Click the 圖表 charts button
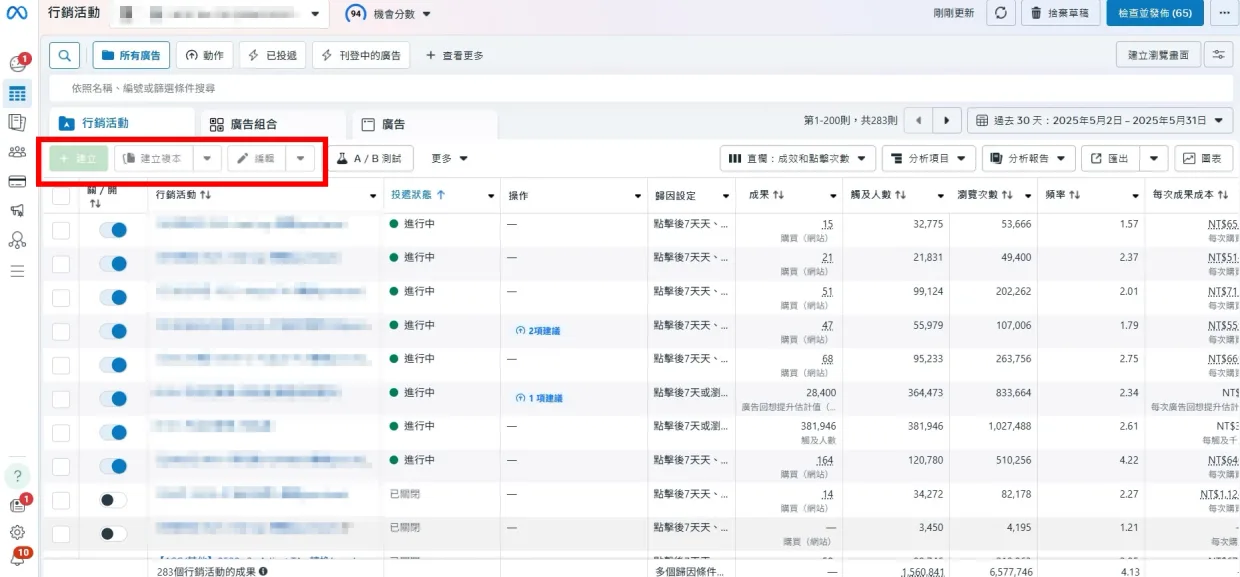The image size is (1240, 577). click(1203, 158)
